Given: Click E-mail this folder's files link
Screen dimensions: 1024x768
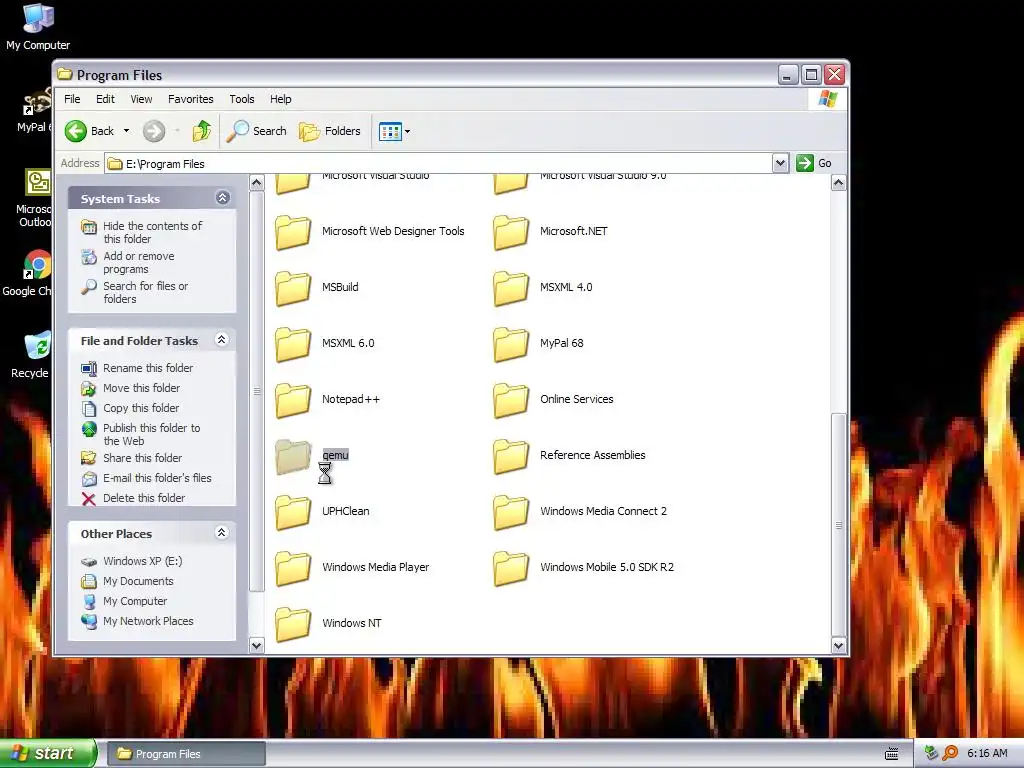Looking at the screenshot, I should point(157,478).
